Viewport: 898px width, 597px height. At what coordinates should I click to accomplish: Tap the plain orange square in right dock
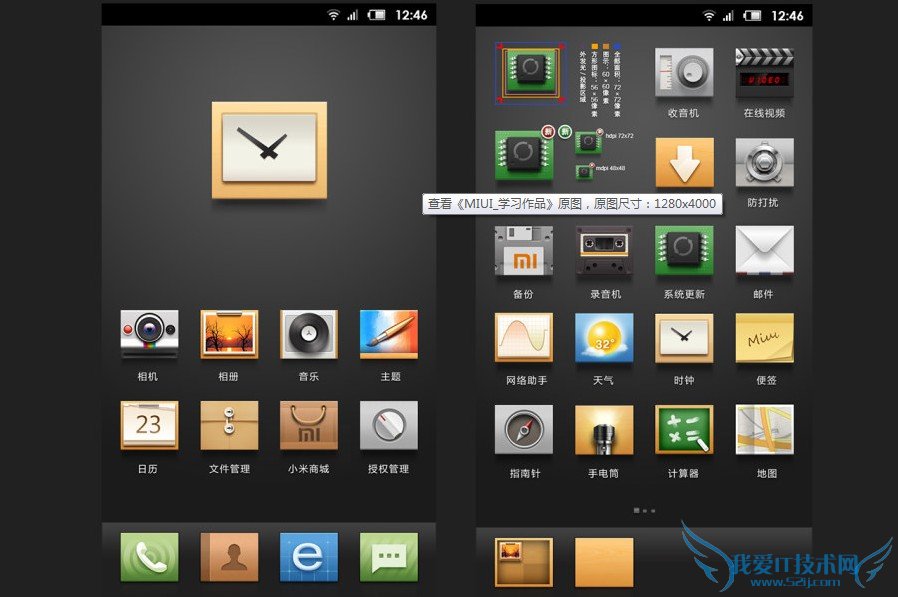click(604, 562)
